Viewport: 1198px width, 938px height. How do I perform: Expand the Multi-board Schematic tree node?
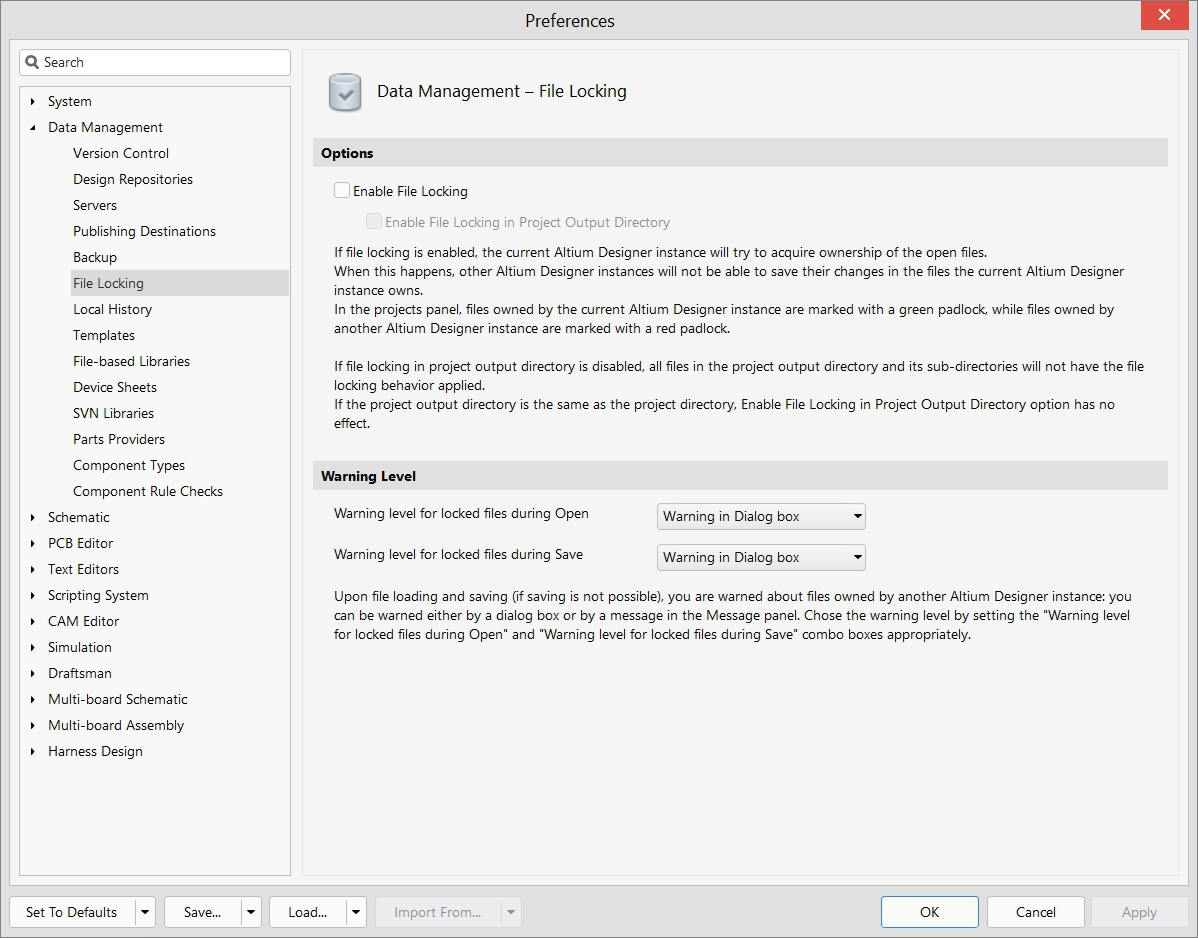tap(32, 699)
